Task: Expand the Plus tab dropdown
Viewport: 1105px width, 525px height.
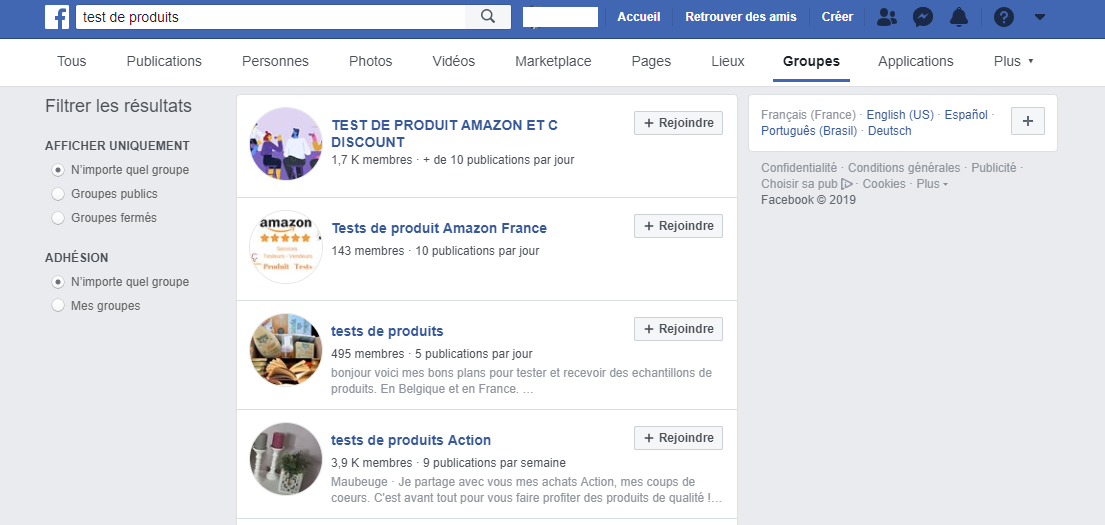Action: 1013,61
